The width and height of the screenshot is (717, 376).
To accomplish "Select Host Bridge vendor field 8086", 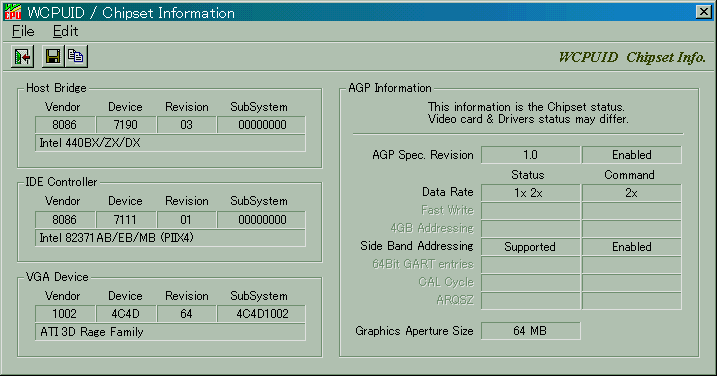I will click(x=65, y=125).
